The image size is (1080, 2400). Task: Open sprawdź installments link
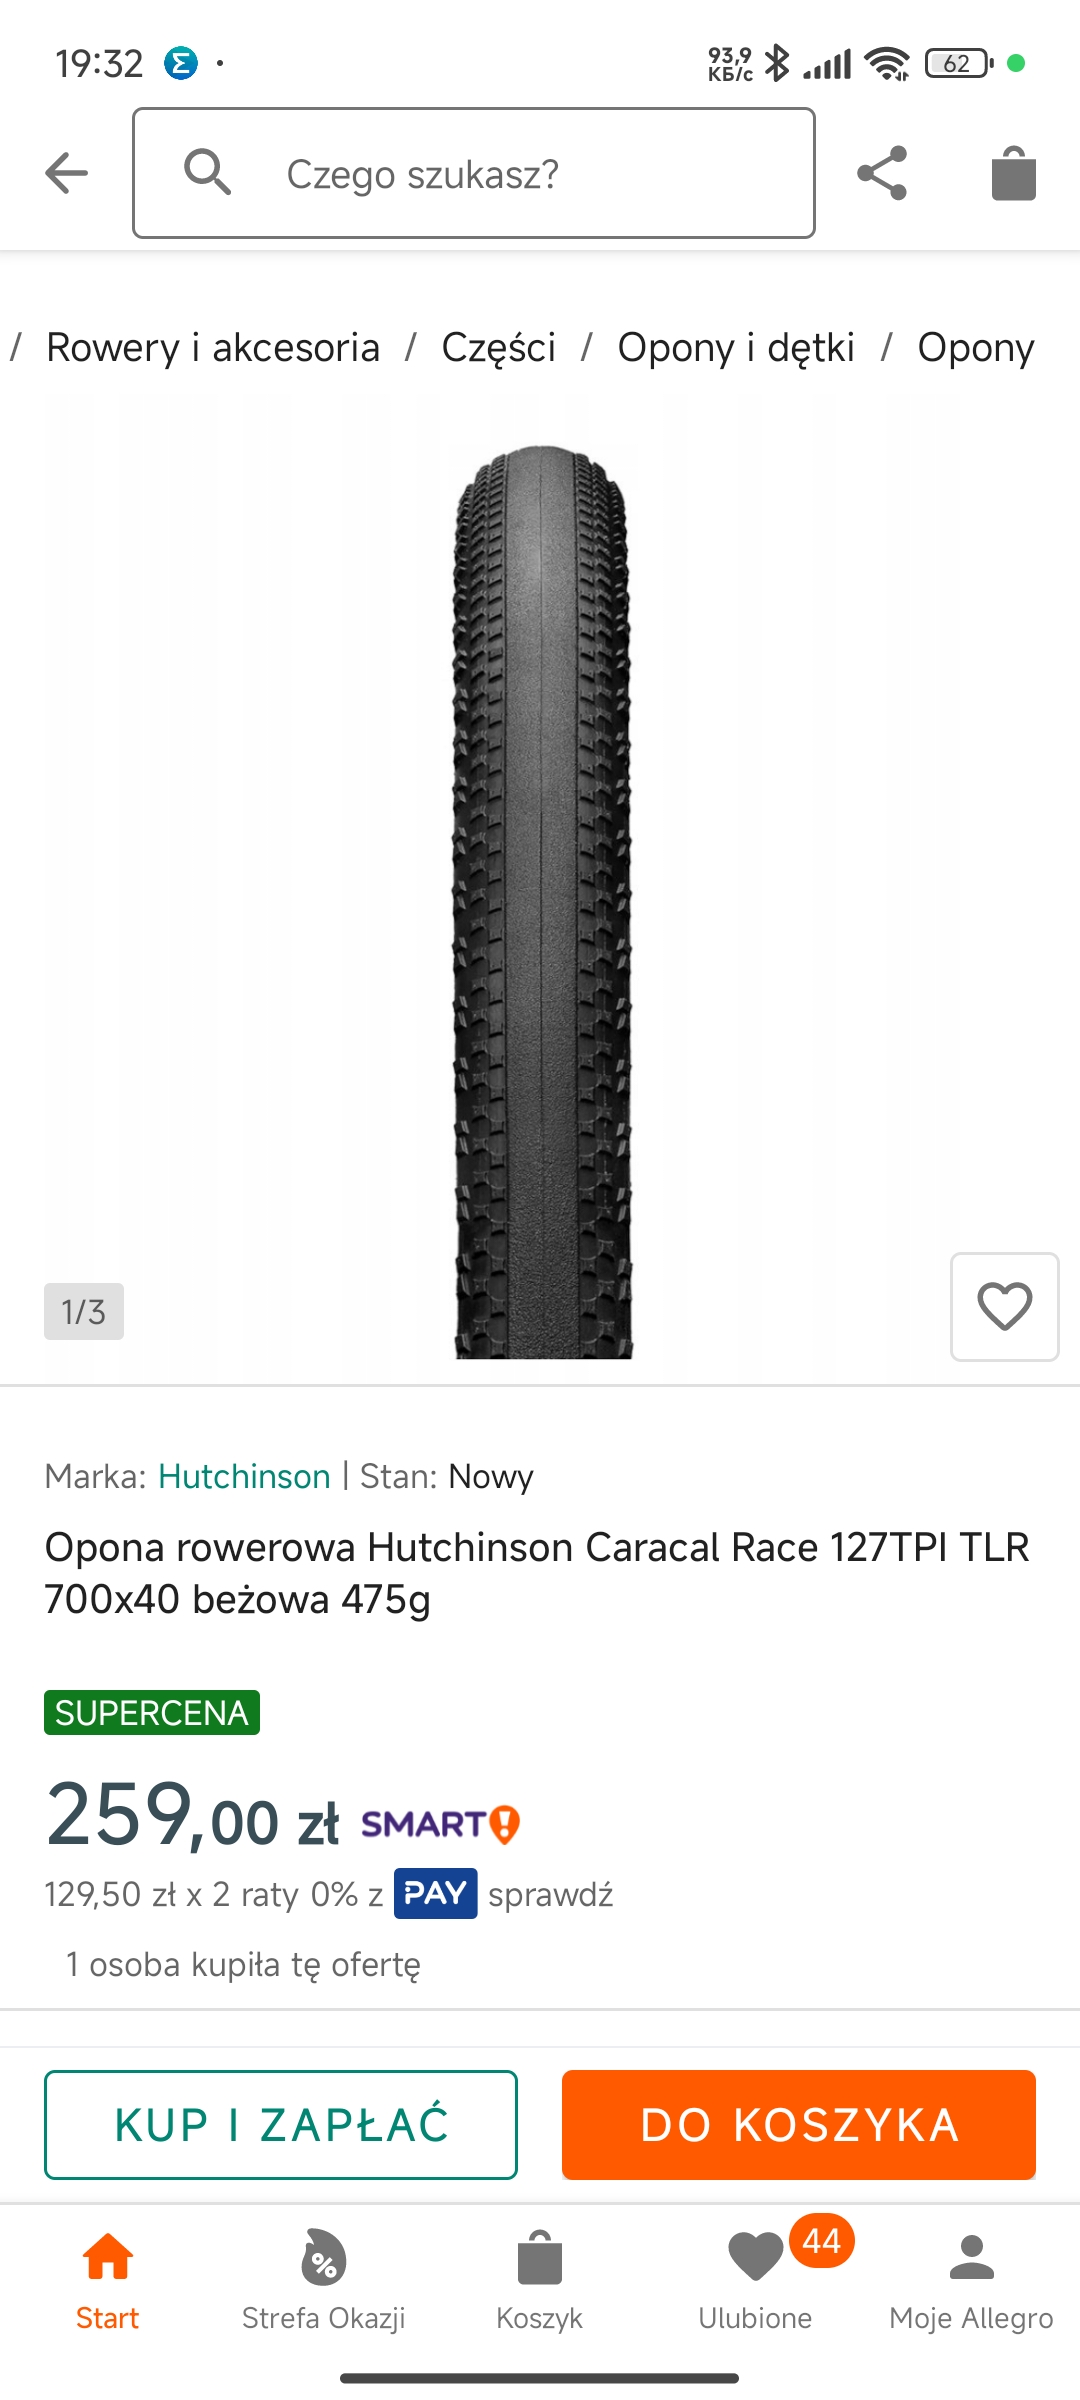pyautogui.click(x=551, y=1894)
